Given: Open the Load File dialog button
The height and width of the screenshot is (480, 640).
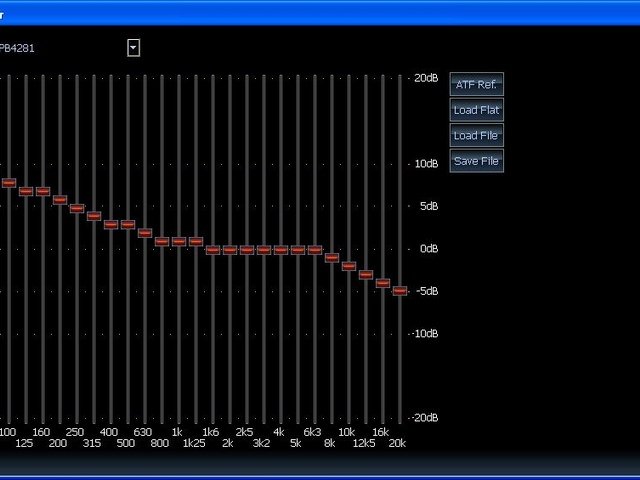Looking at the screenshot, I should pos(476,136).
